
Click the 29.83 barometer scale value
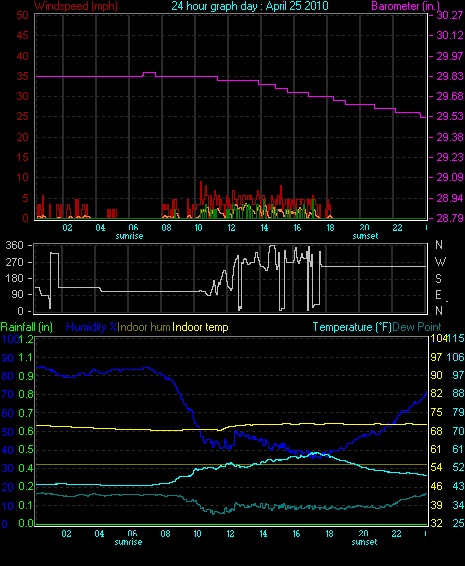(x=450, y=76)
